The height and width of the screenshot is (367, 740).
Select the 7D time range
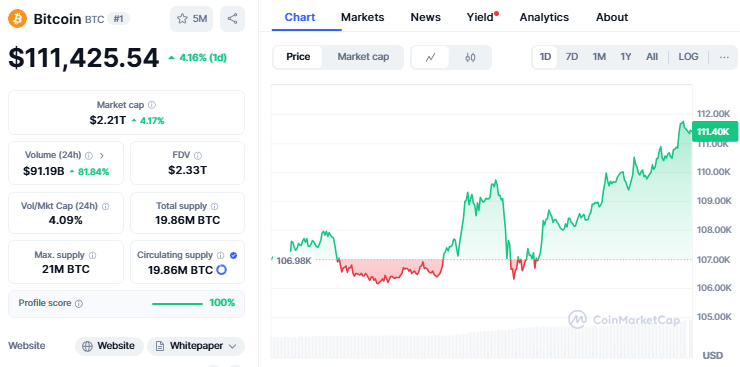tap(572, 57)
